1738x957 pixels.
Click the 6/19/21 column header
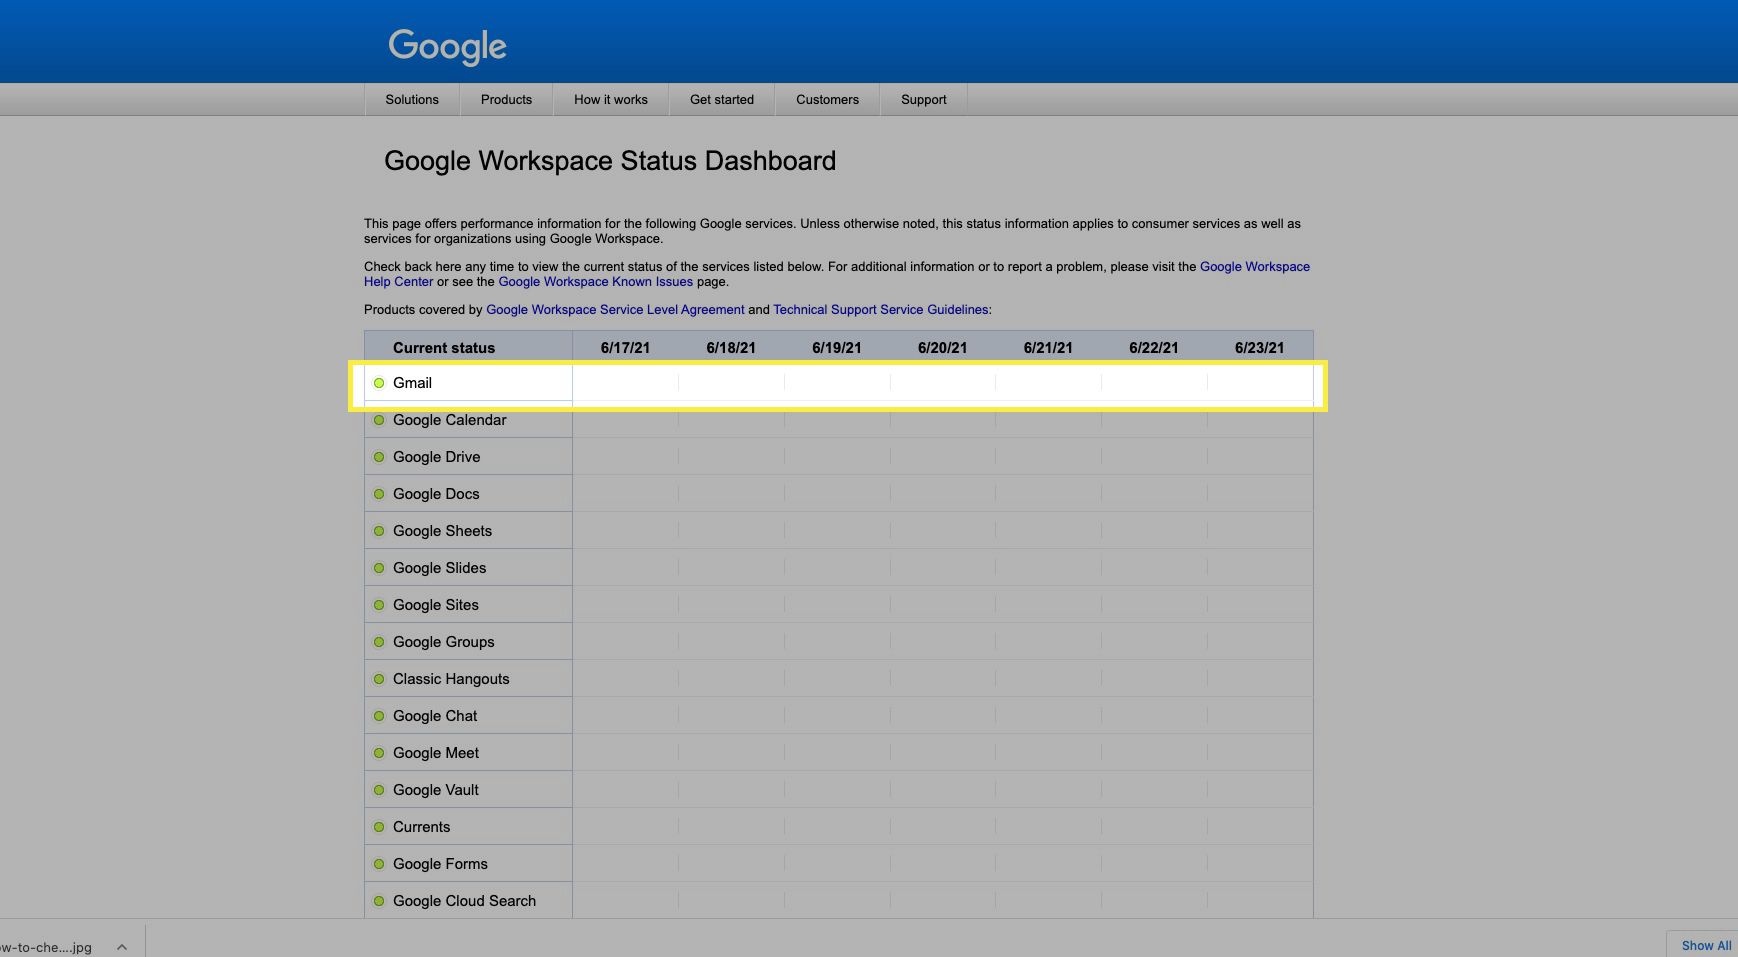[837, 348]
